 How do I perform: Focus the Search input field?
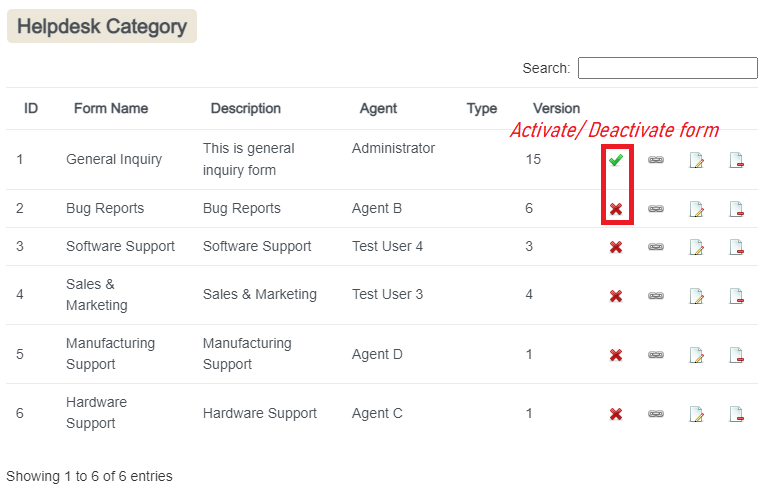667,68
